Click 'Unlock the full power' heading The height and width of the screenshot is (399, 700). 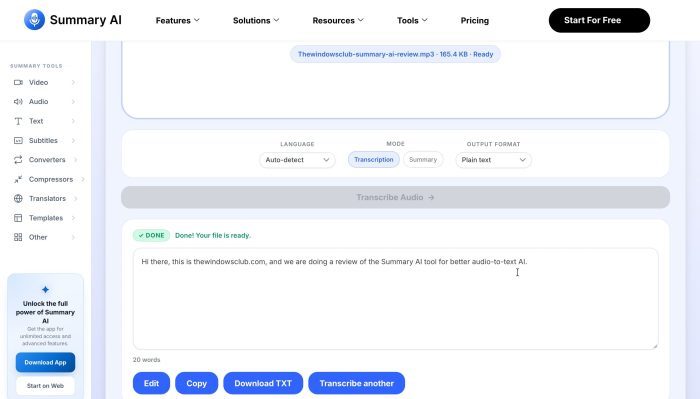click(46, 312)
